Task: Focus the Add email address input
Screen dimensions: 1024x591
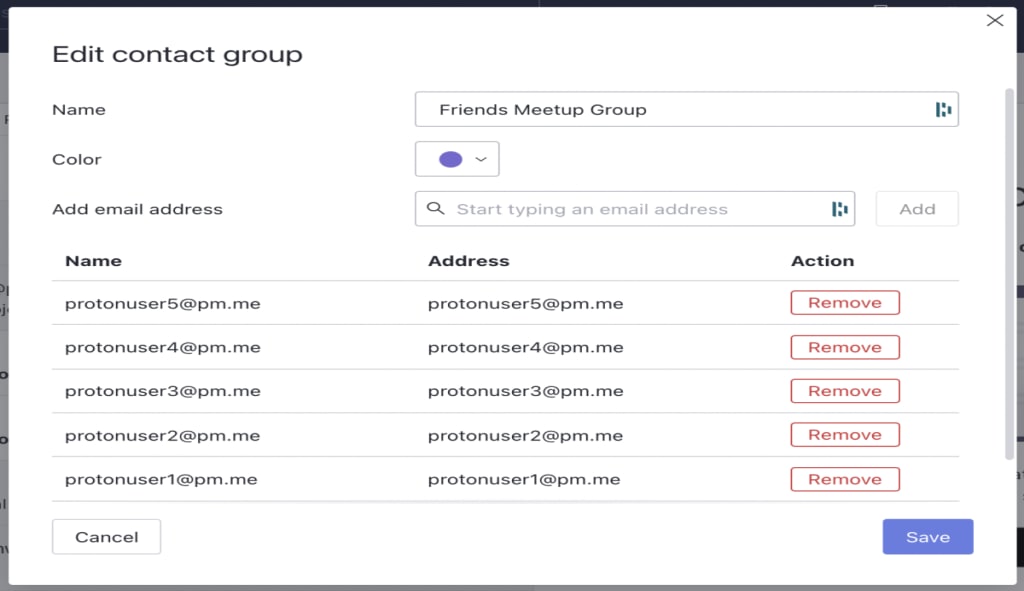Action: 630,209
